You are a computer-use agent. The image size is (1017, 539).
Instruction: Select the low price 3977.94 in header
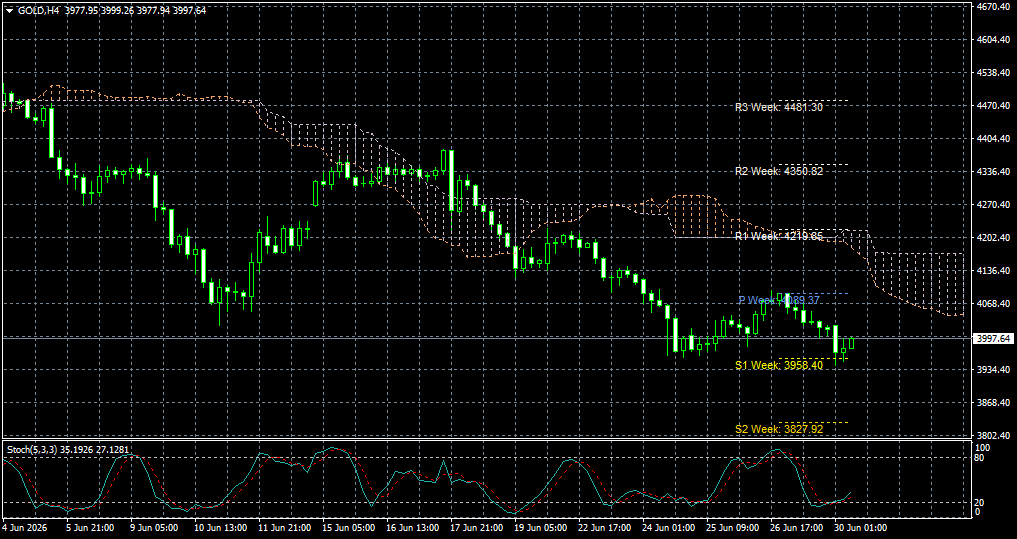(x=154, y=11)
